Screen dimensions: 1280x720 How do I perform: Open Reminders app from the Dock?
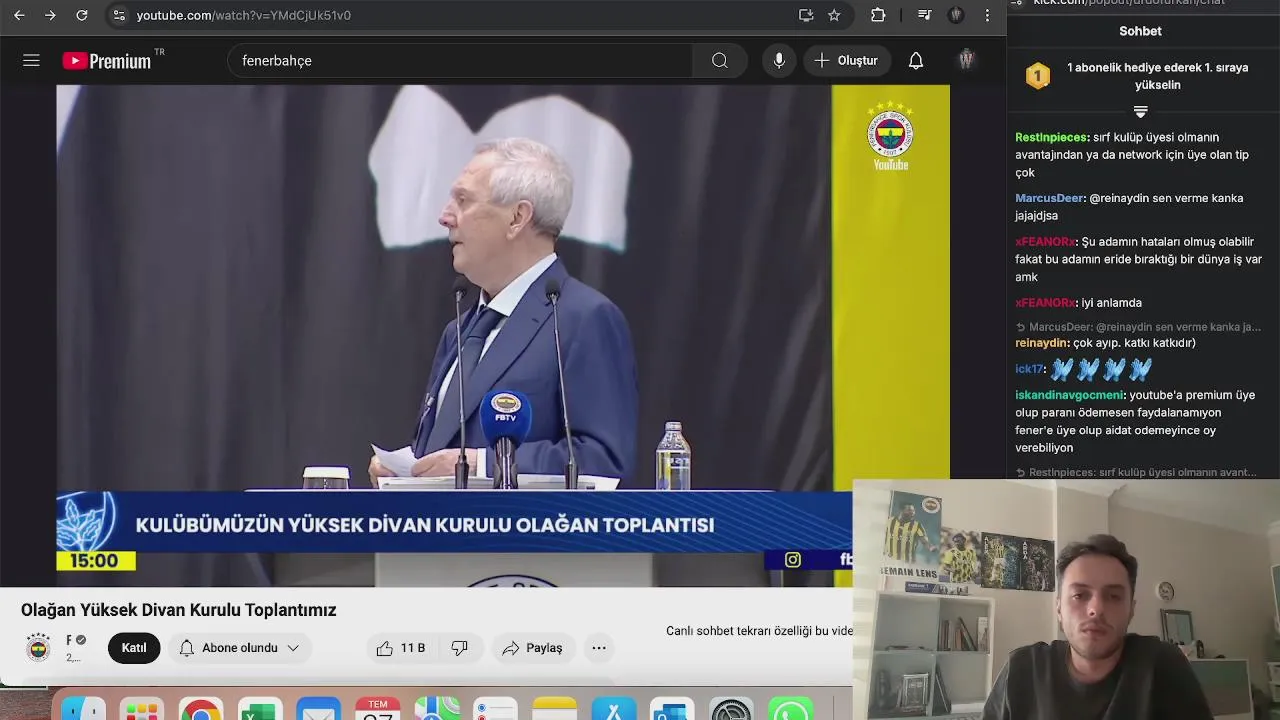click(495, 709)
